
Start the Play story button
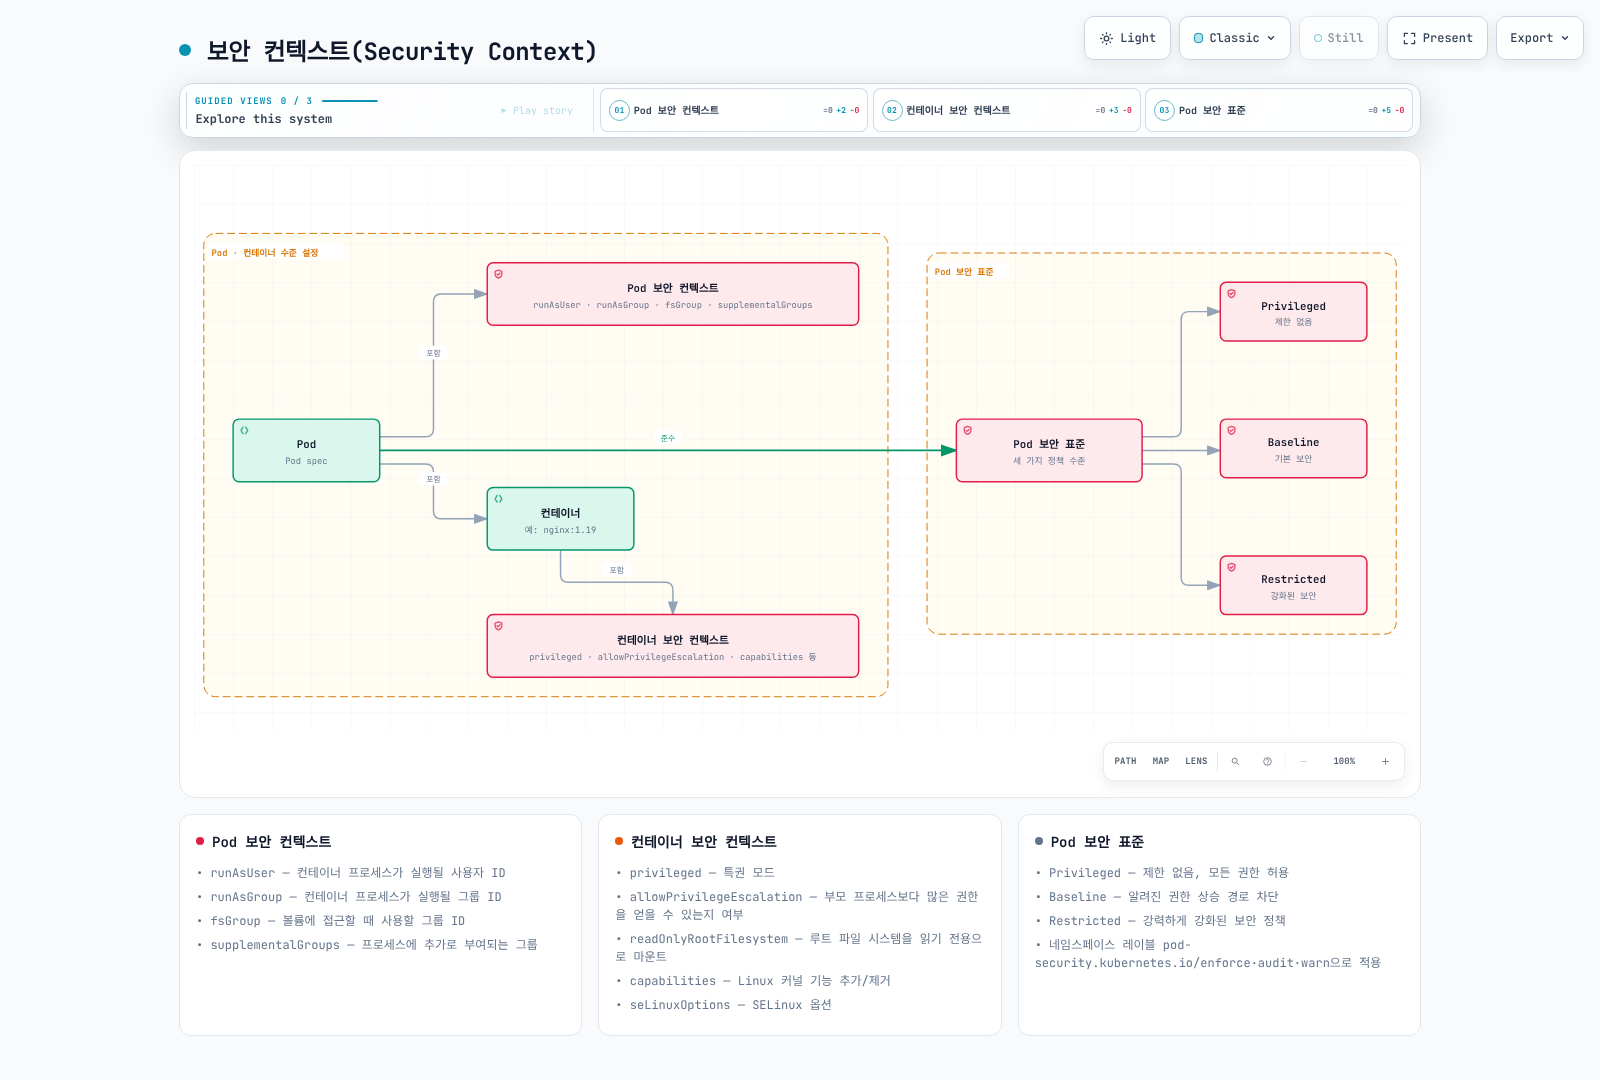(537, 111)
